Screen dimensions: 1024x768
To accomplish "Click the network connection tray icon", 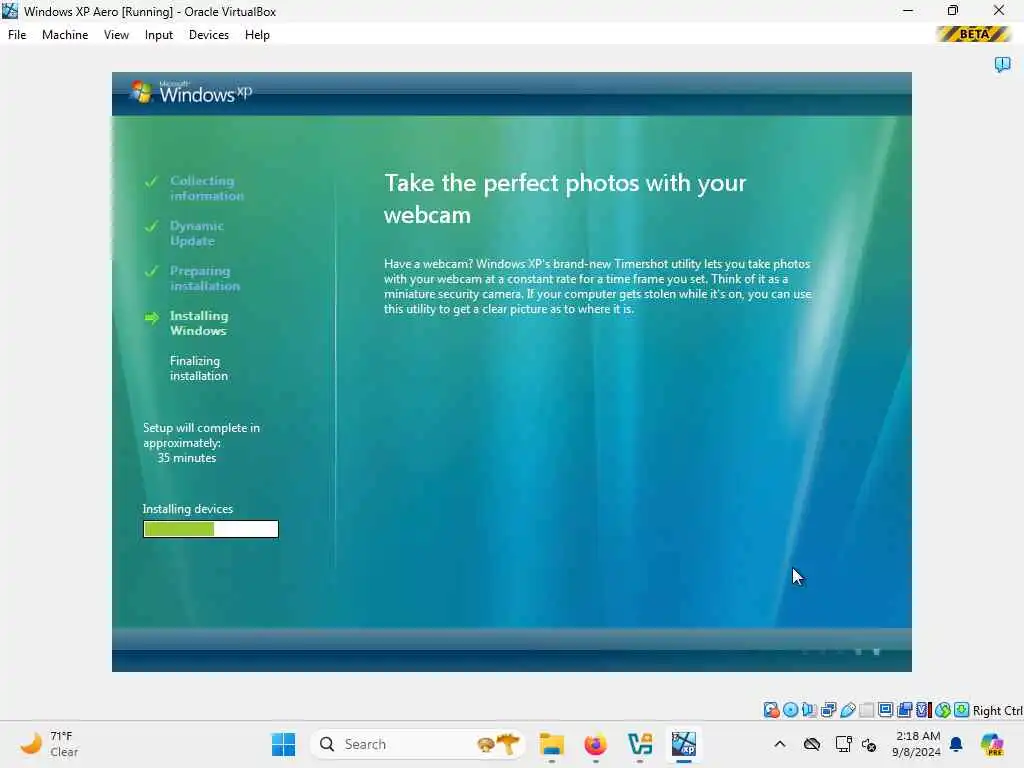I will pos(843,744).
